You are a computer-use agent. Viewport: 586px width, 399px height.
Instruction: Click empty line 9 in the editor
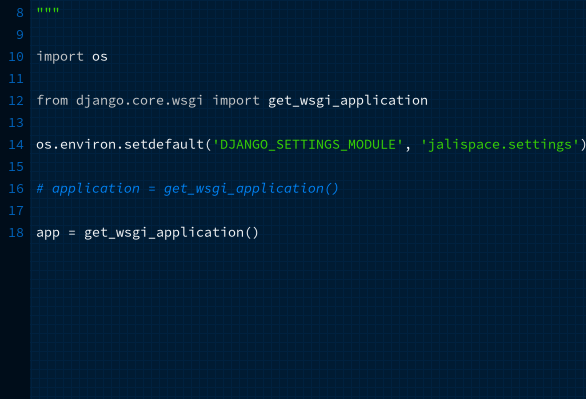pos(308,35)
